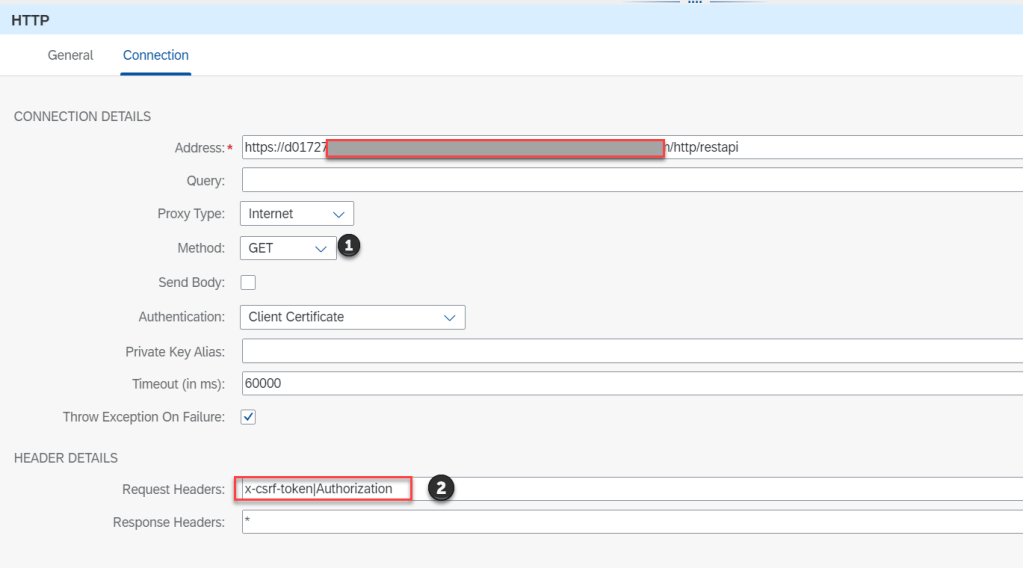Click the Method dropdown chevron arrow
Viewport: 1023px width, 568px height.
click(x=321, y=248)
